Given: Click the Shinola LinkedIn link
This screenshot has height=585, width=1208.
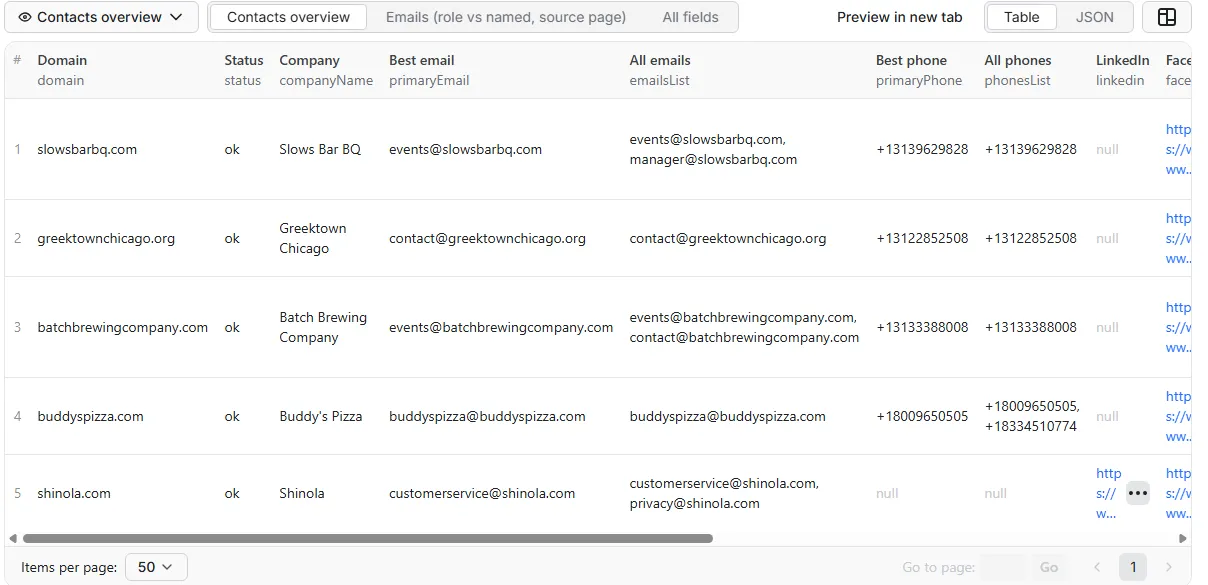Looking at the screenshot, I should point(1108,493).
